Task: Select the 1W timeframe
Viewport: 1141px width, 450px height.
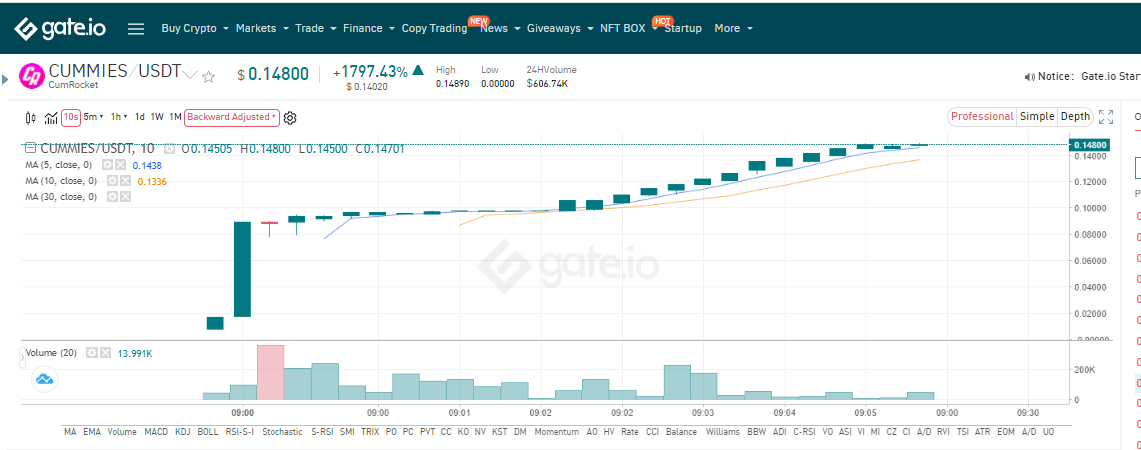Action: pyautogui.click(x=157, y=117)
